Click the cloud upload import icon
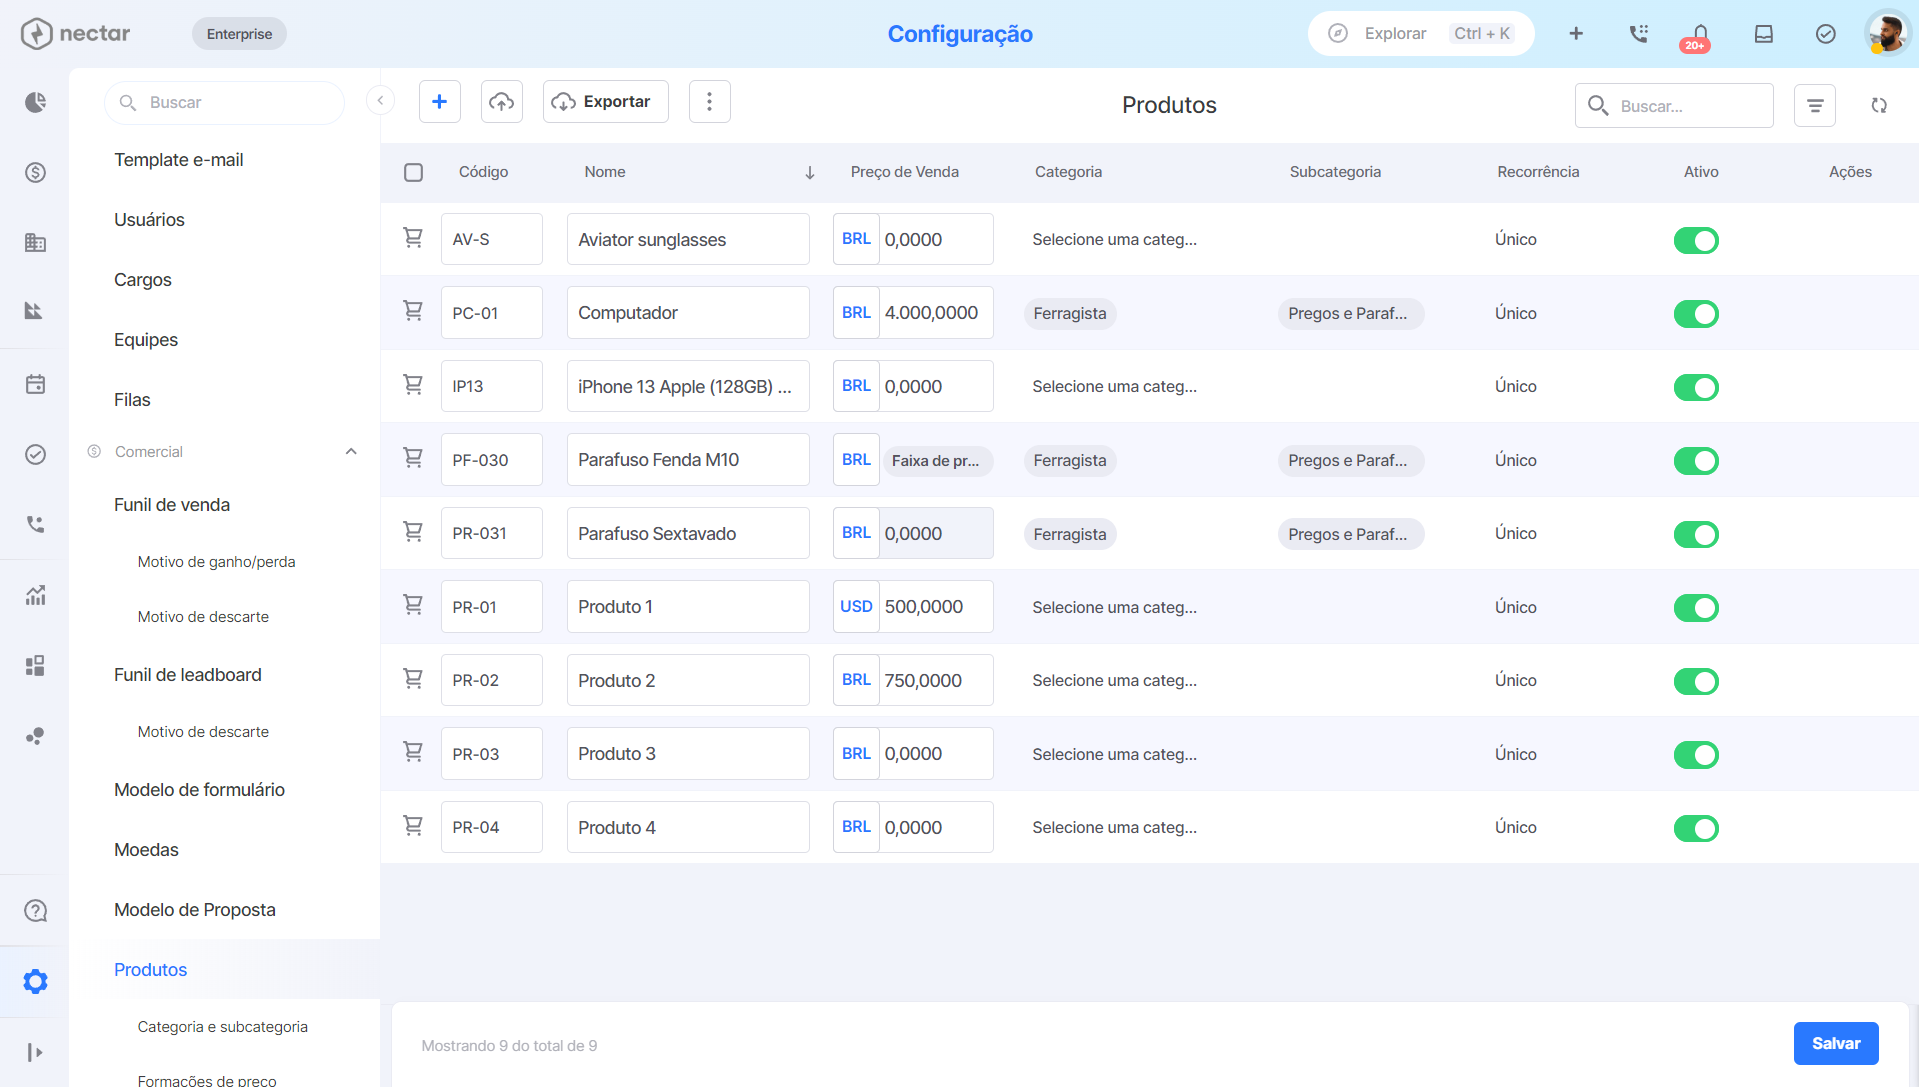The image size is (1919, 1087). pos(501,101)
